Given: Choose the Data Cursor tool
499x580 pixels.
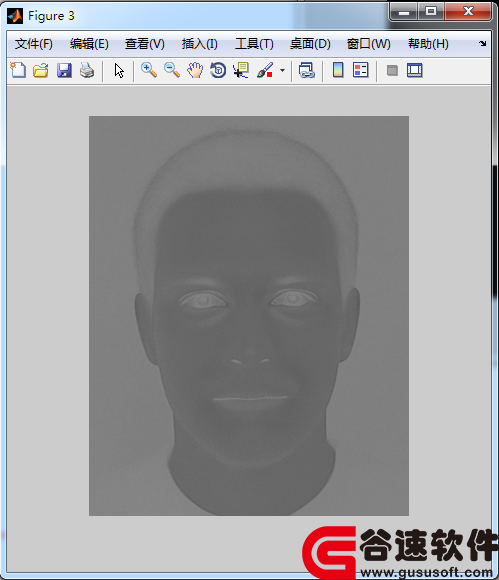Looking at the screenshot, I should tap(241, 70).
